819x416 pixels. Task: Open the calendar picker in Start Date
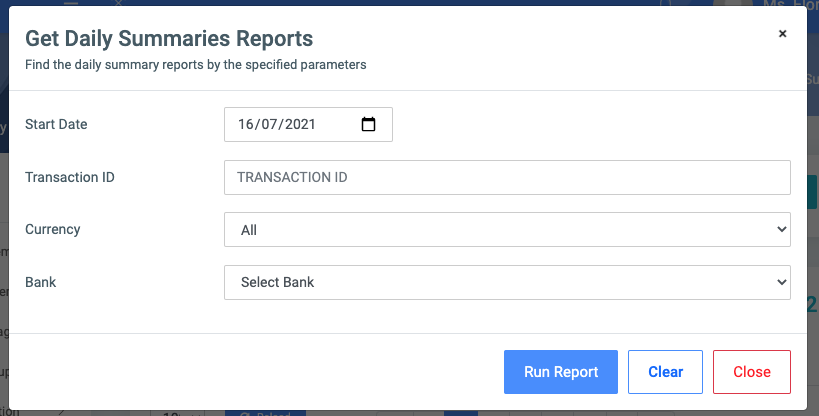pyautogui.click(x=368, y=125)
